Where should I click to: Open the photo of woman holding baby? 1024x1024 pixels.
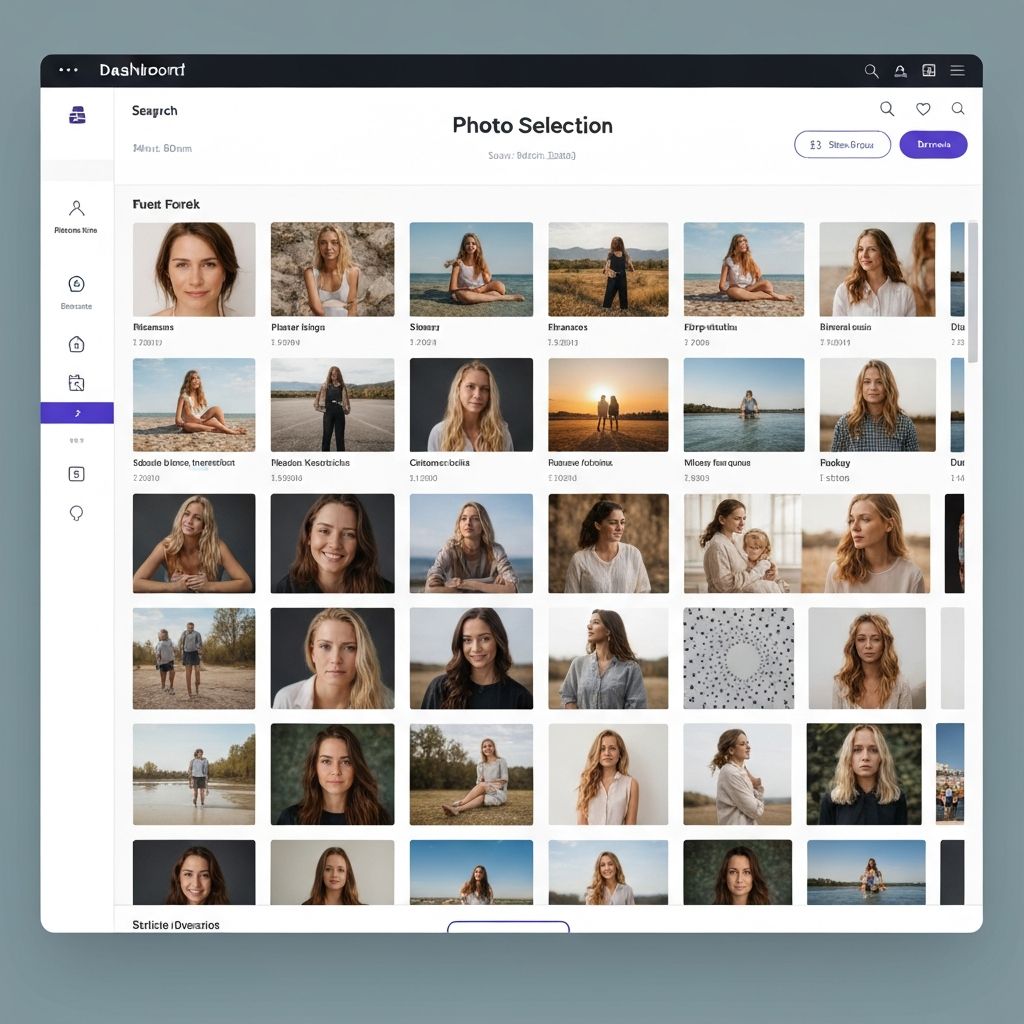click(742, 543)
